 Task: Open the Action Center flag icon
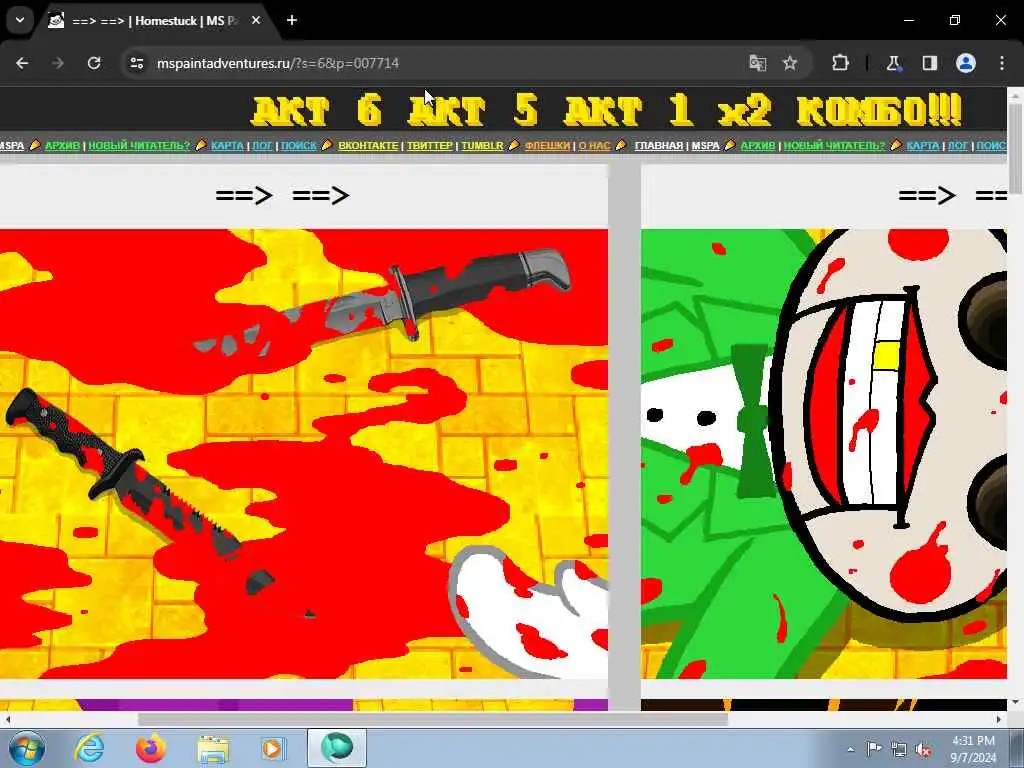(x=874, y=749)
